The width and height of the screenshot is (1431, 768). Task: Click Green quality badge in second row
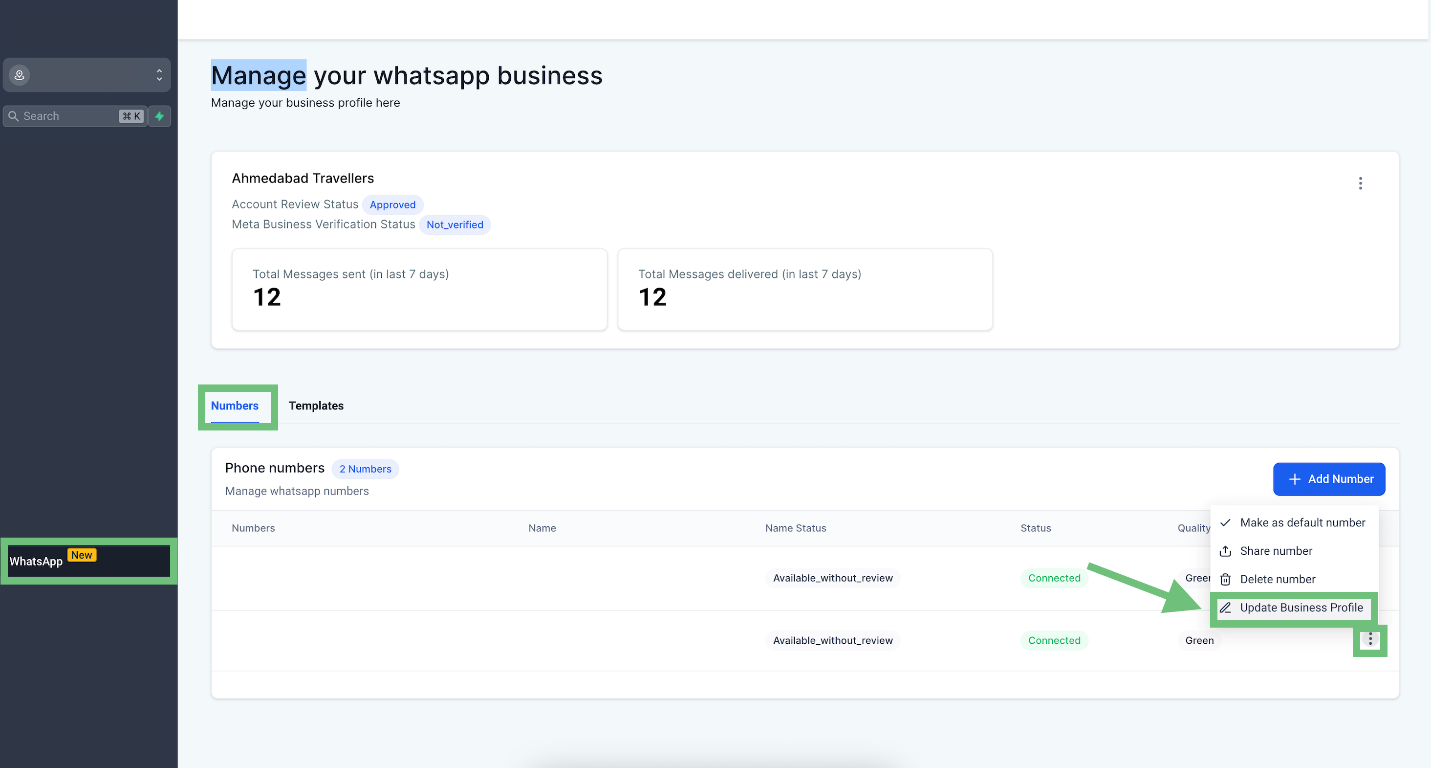click(x=1200, y=641)
